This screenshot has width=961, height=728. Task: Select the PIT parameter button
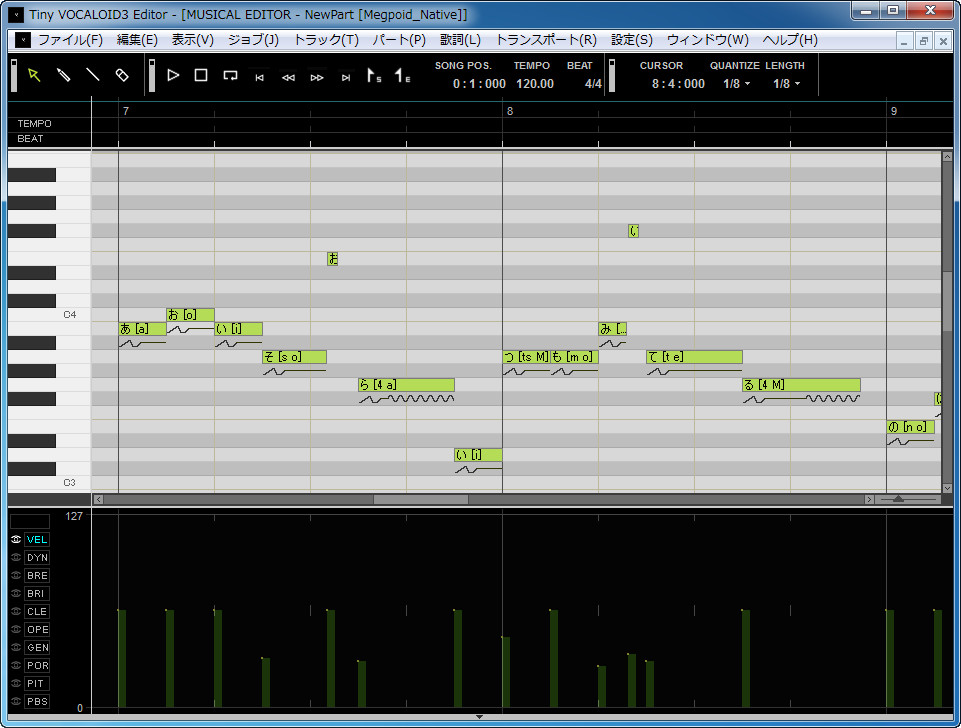click(x=37, y=683)
